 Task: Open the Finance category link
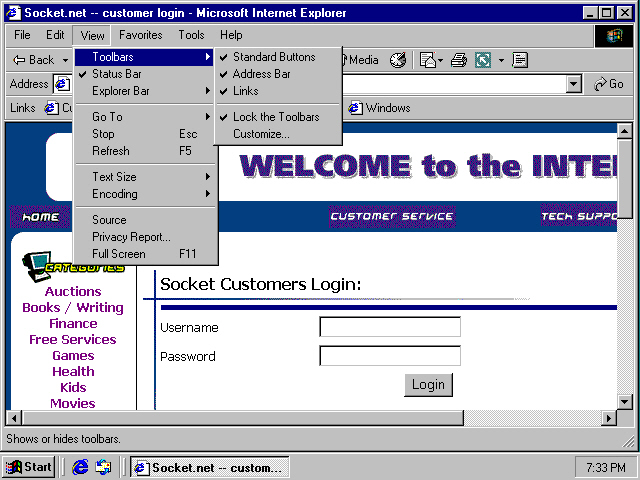point(73,324)
